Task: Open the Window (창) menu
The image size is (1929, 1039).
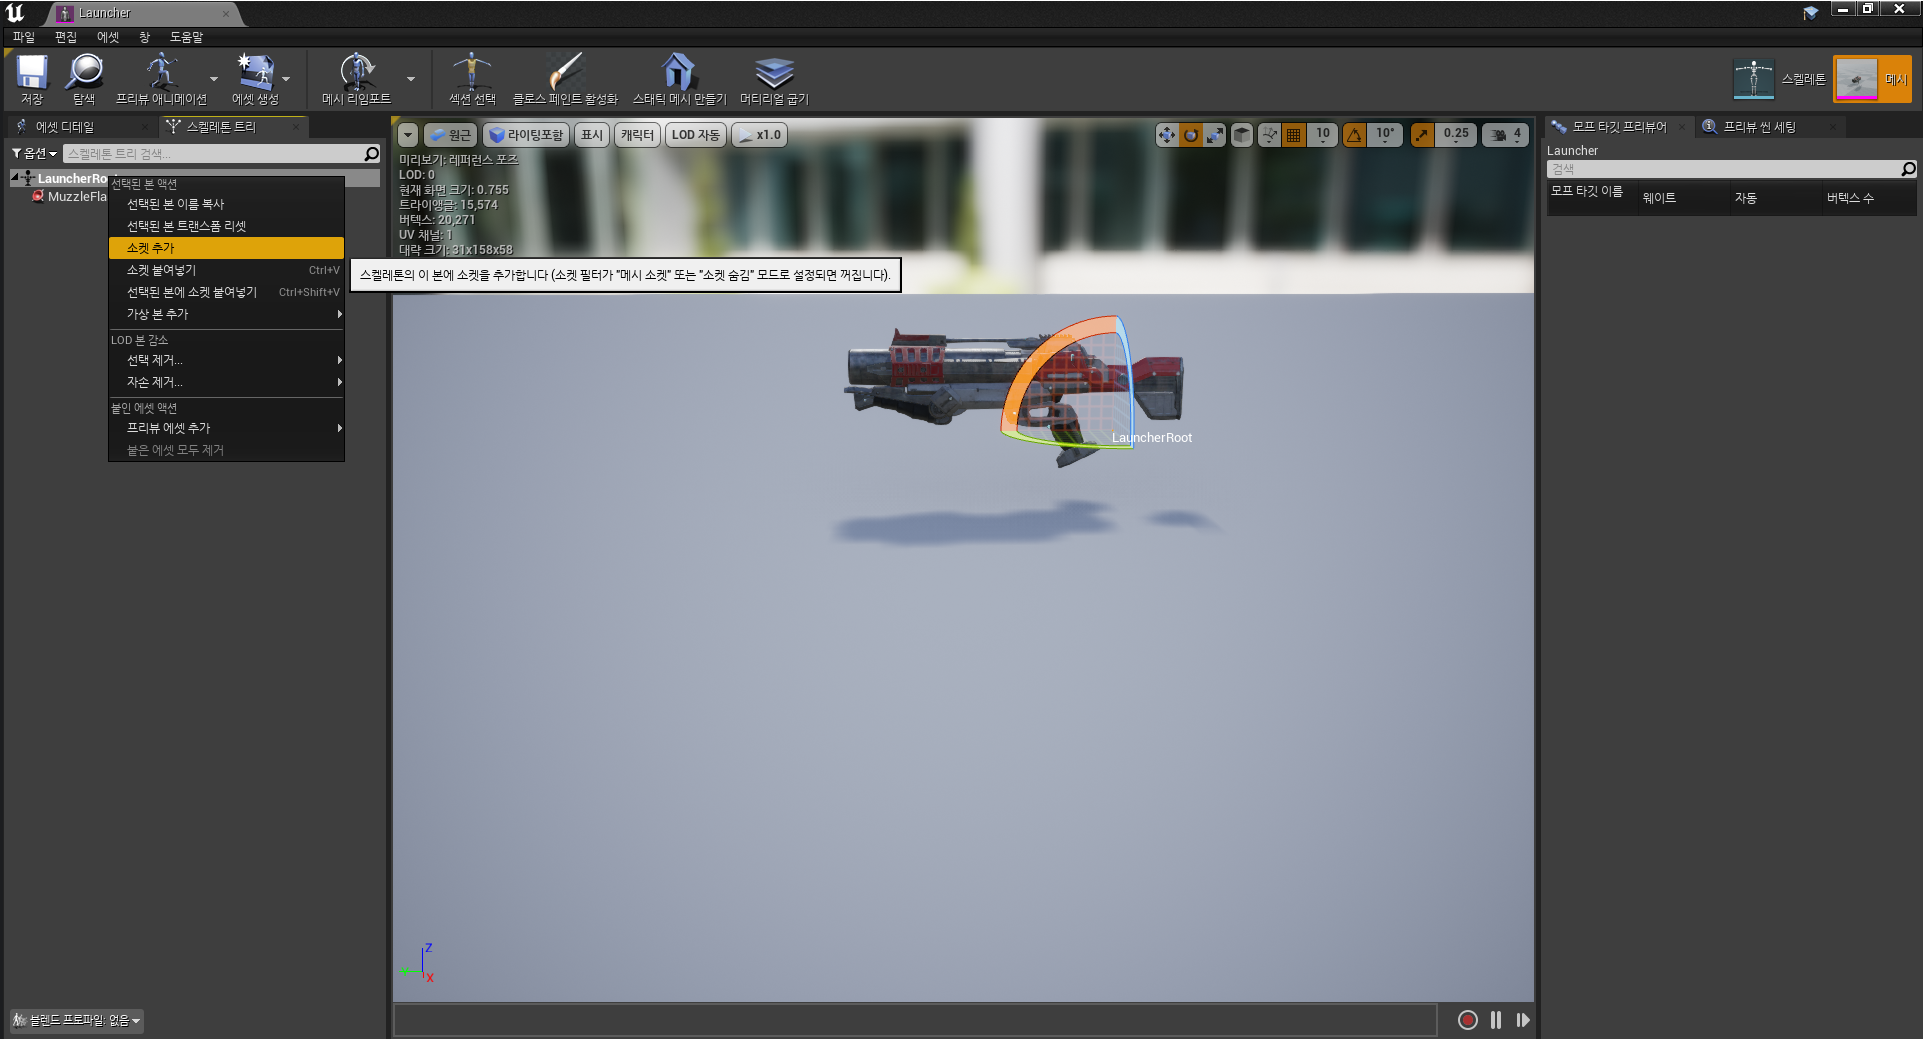Action: pos(145,37)
